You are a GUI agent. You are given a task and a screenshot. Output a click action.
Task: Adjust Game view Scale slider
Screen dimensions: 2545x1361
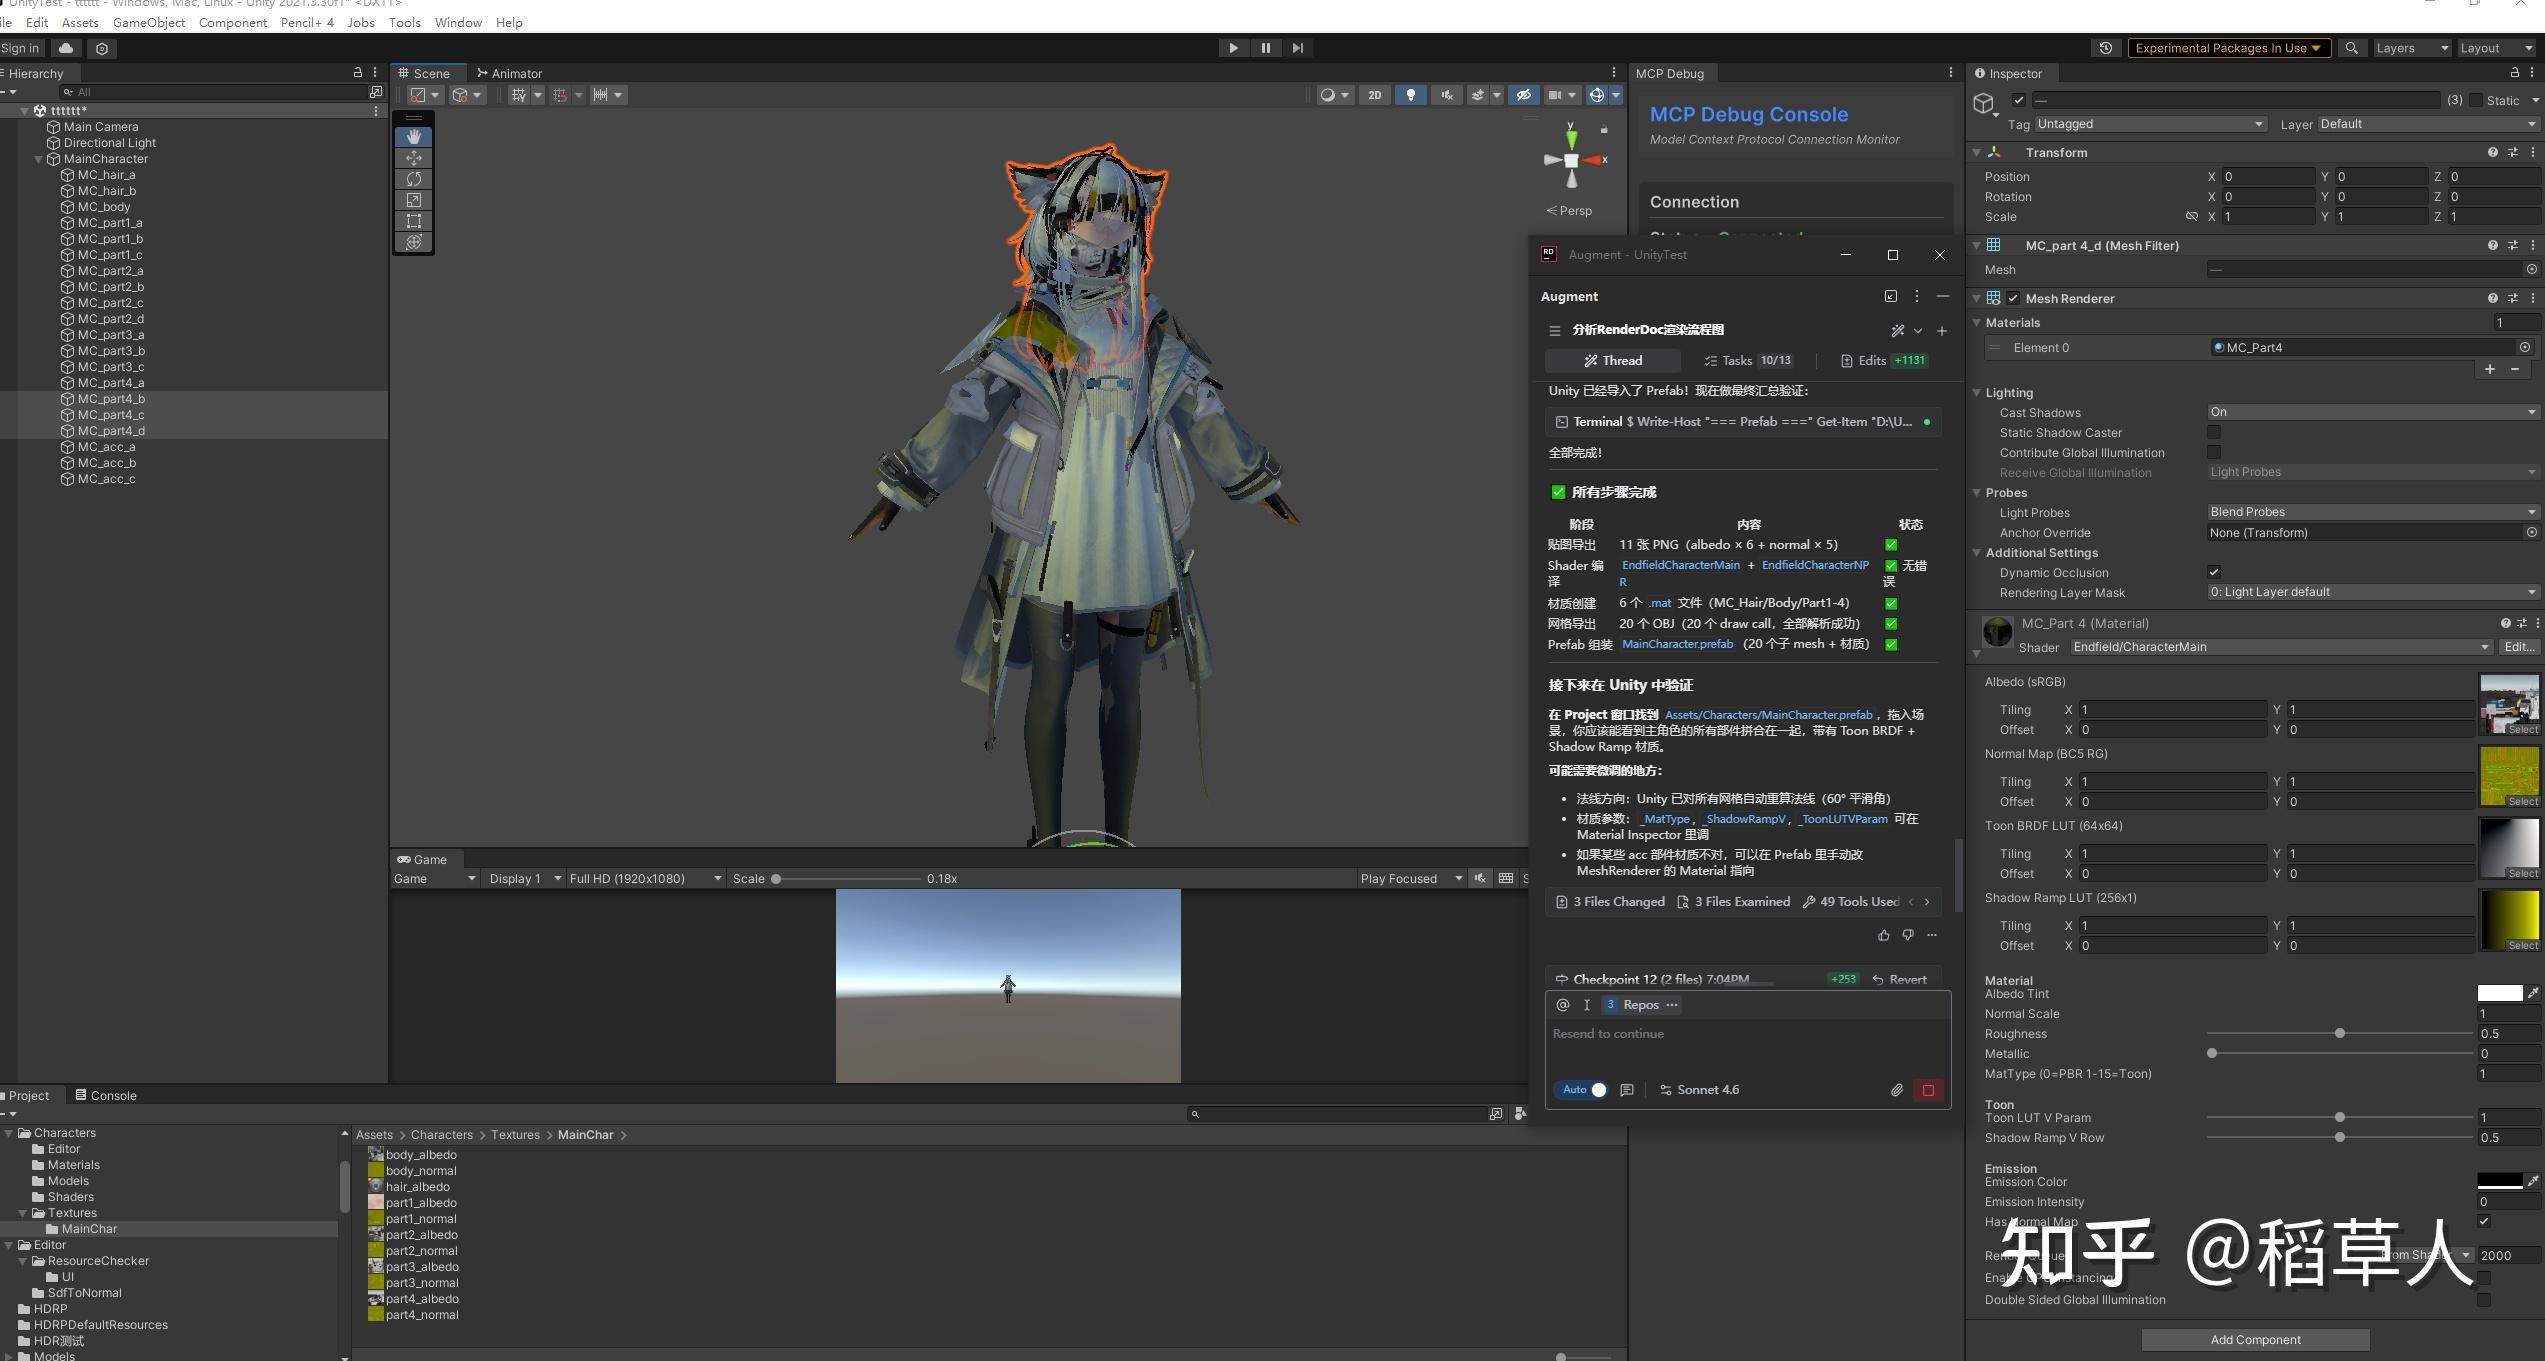(x=845, y=879)
